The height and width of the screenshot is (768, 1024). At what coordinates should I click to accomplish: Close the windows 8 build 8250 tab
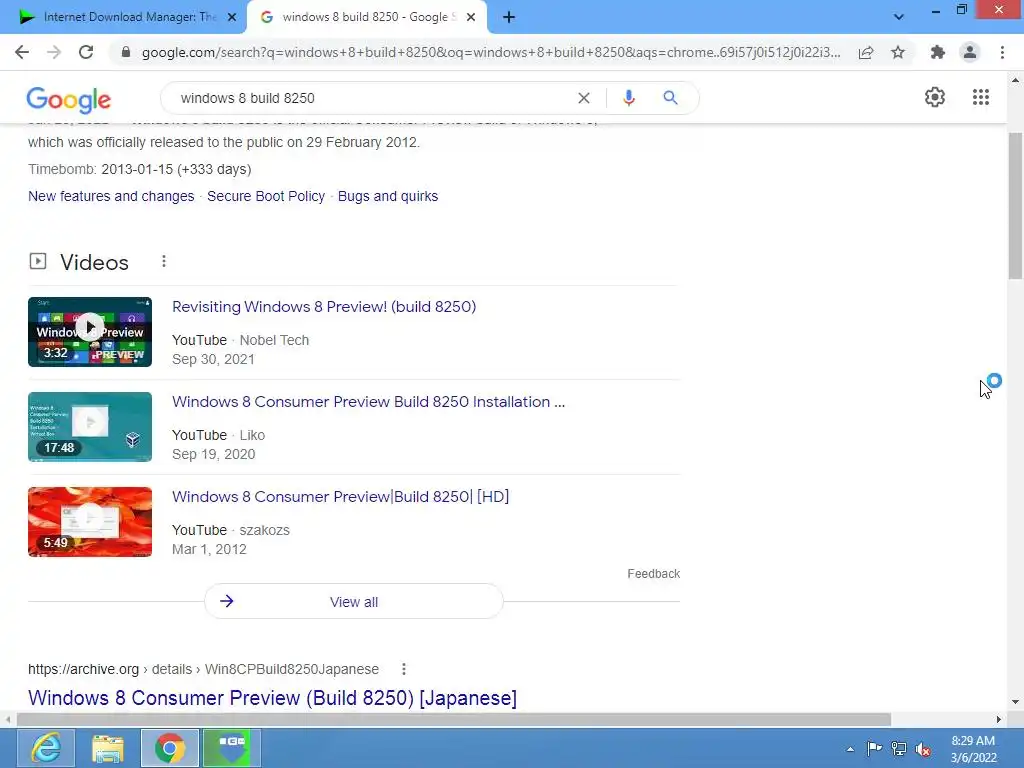pyautogui.click(x=471, y=17)
